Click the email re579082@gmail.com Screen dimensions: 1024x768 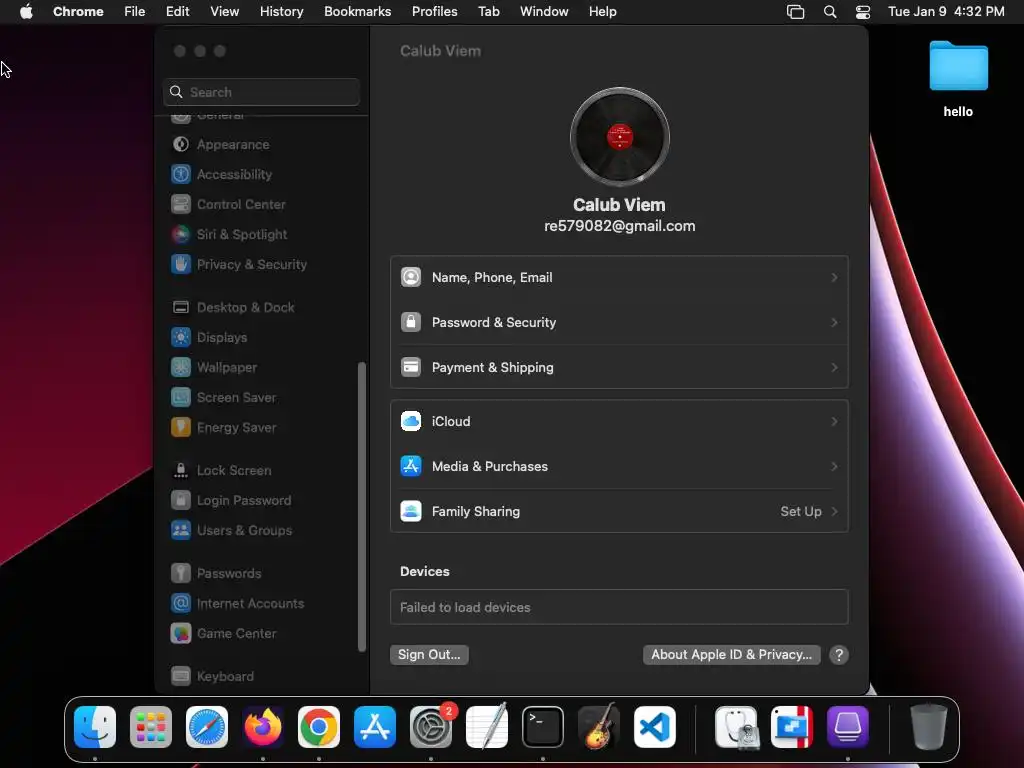(x=619, y=226)
